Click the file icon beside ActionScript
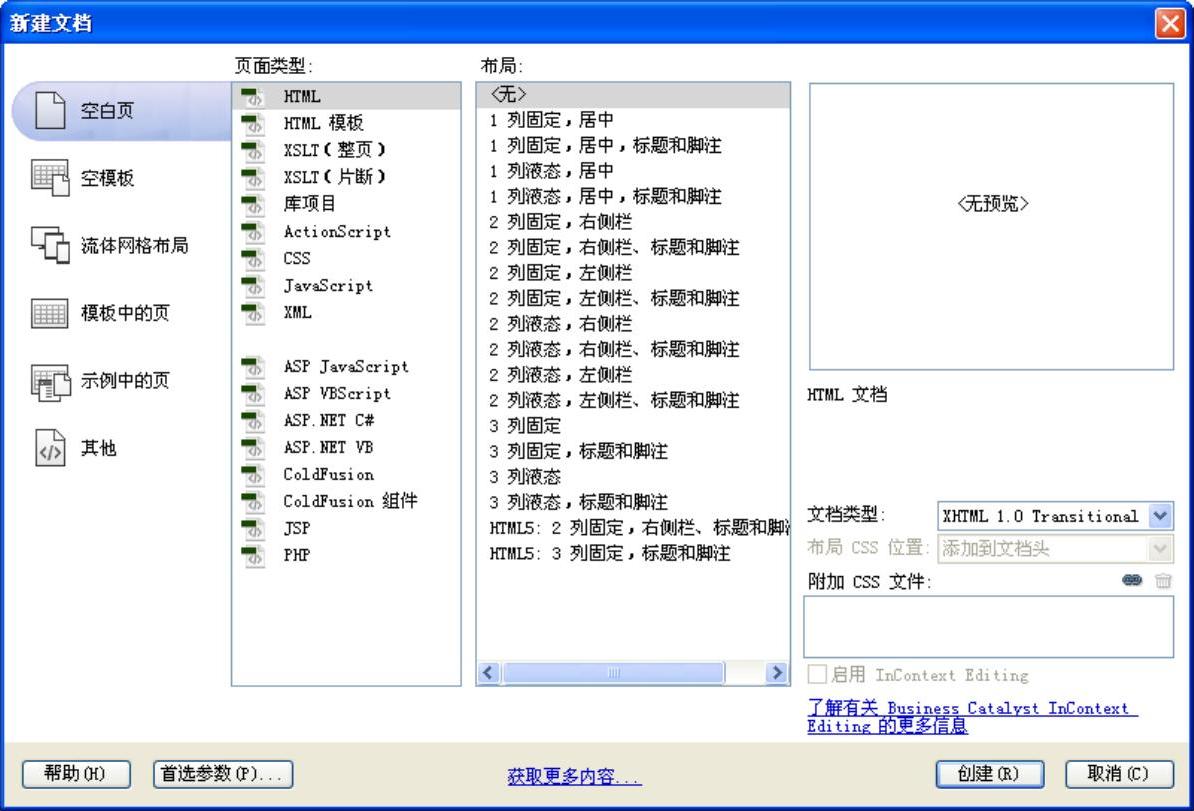Image resolution: width=1194 pixels, height=811 pixels. tap(253, 231)
